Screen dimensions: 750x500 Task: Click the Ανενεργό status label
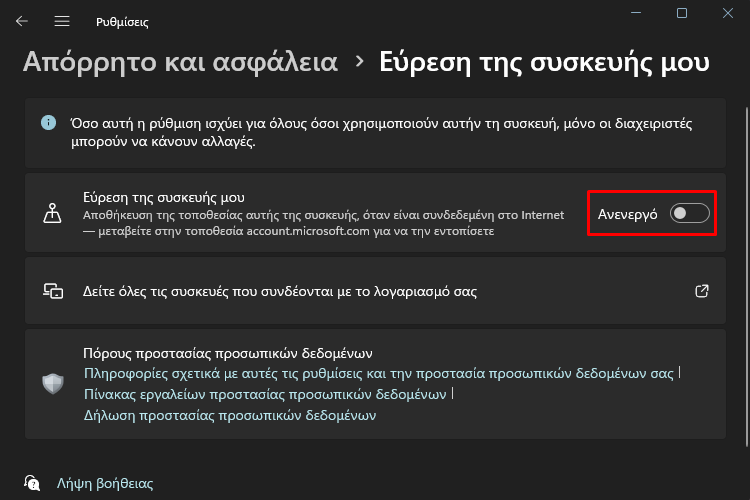point(628,214)
